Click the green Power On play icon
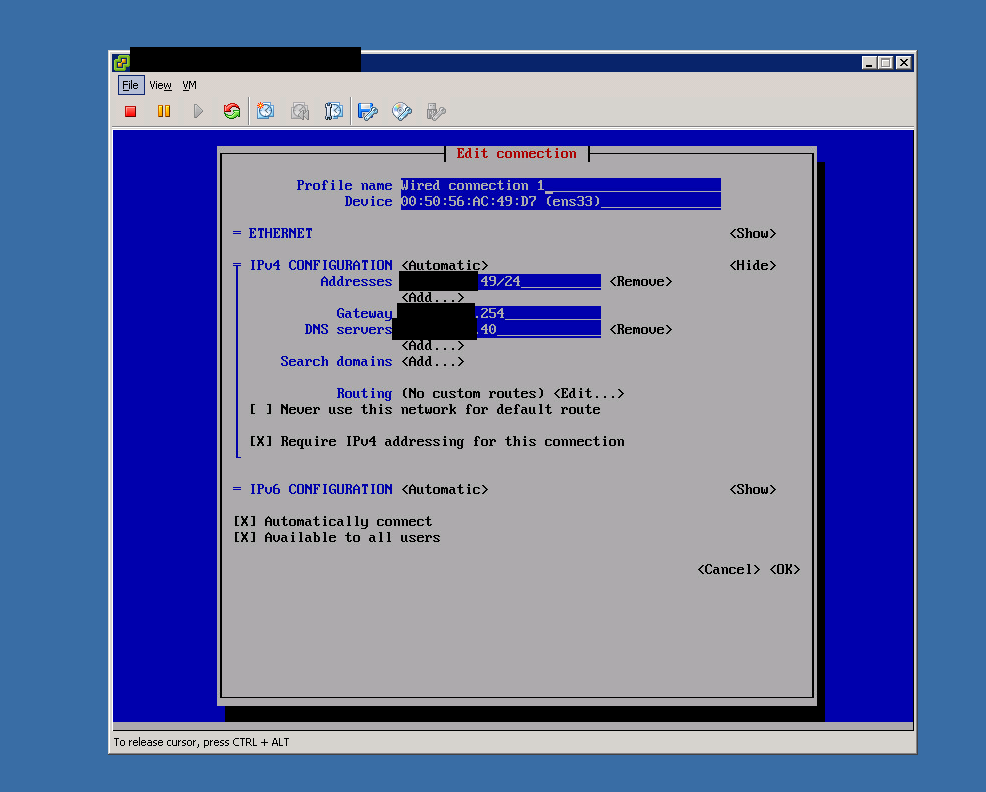The image size is (986, 792). (198, 111)
